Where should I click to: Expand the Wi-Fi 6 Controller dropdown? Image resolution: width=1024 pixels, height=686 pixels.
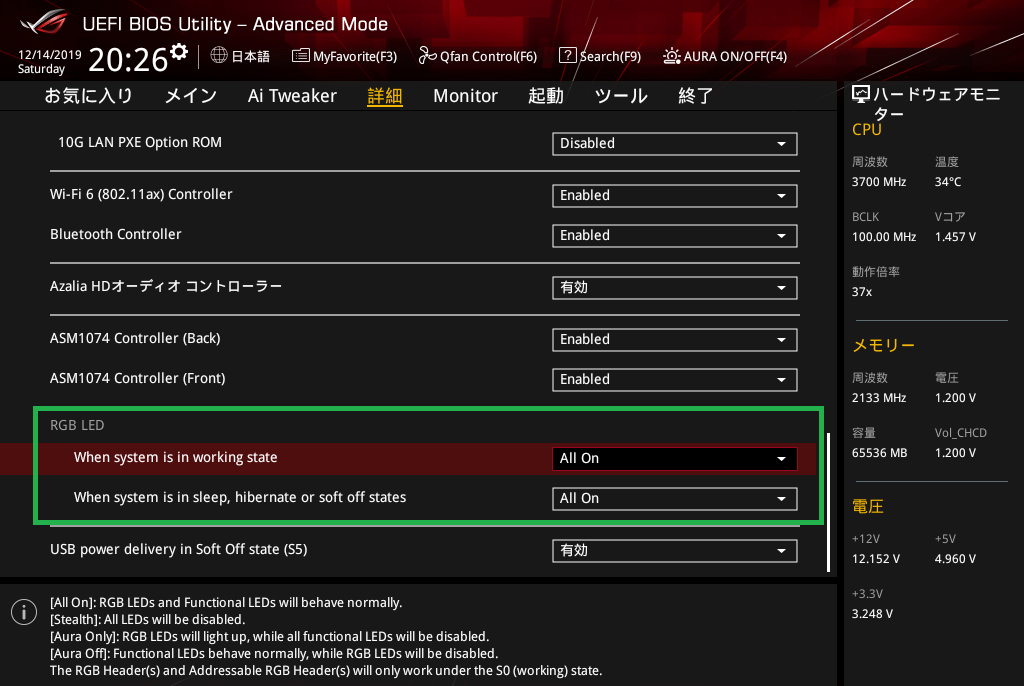pyautogui.click(x=675, y=196)
